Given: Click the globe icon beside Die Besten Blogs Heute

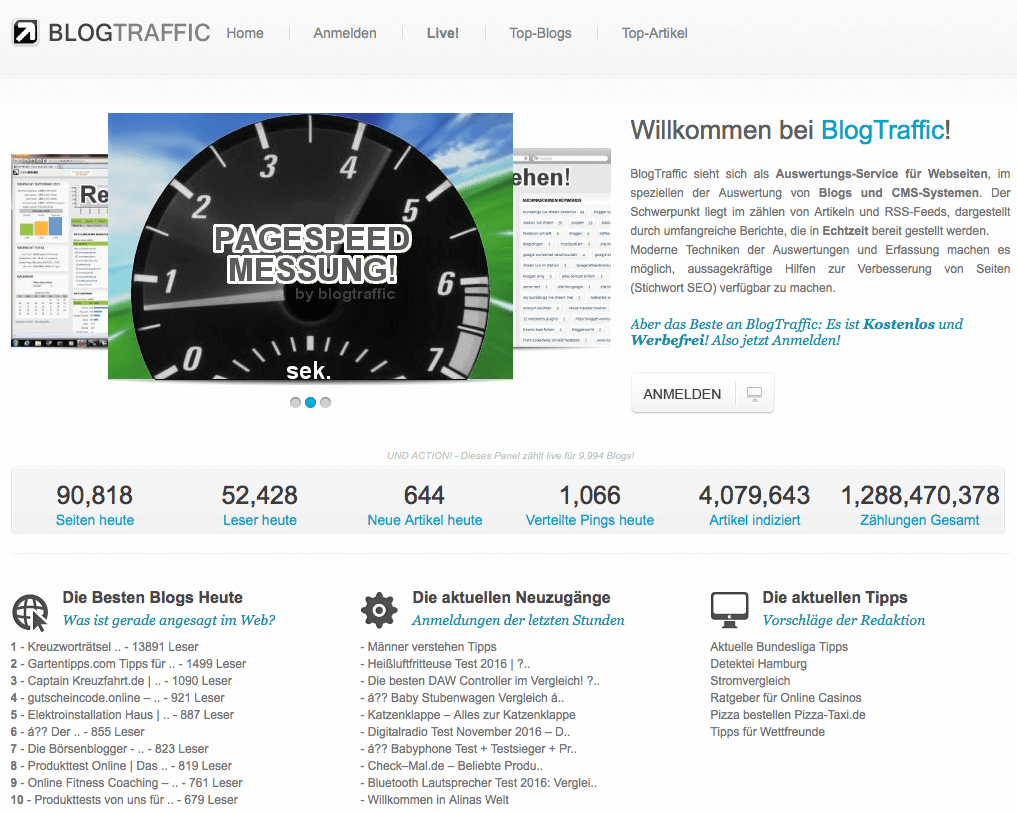Looking at the screenshot, I should pos(30,612).
